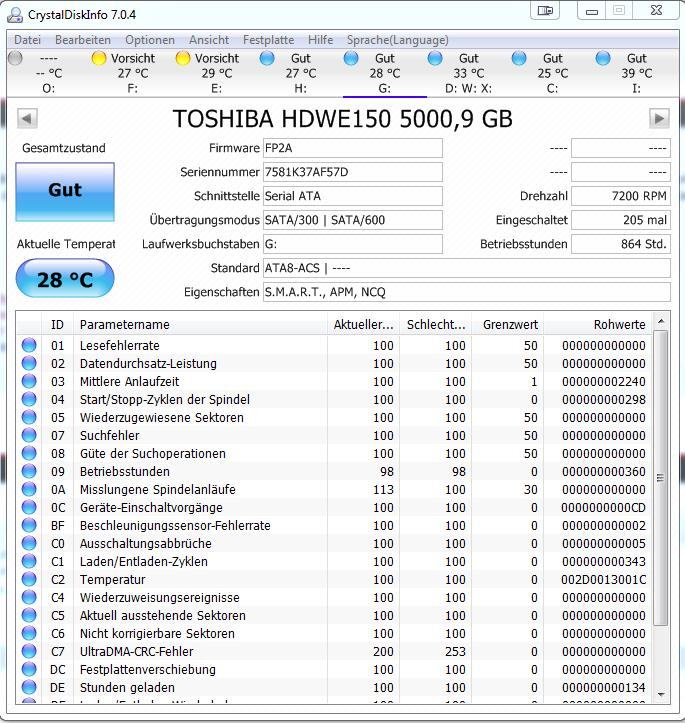Open the Bearbeiten menu

click(83, 40)
